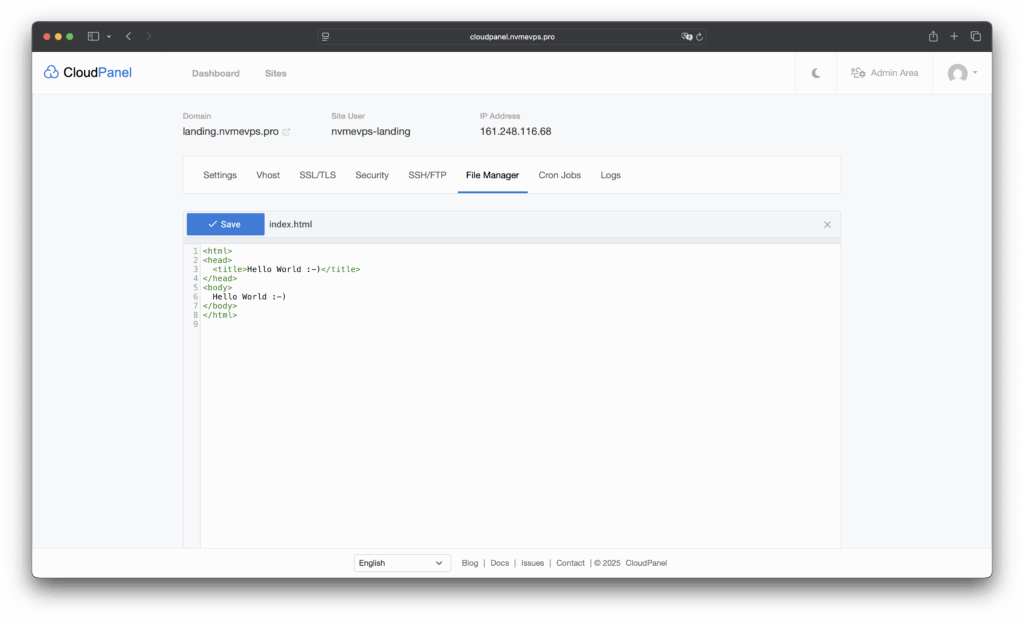Close the index.html editor with the X
The height and width of the screenshot is (620, 1024).
point(827,225)
